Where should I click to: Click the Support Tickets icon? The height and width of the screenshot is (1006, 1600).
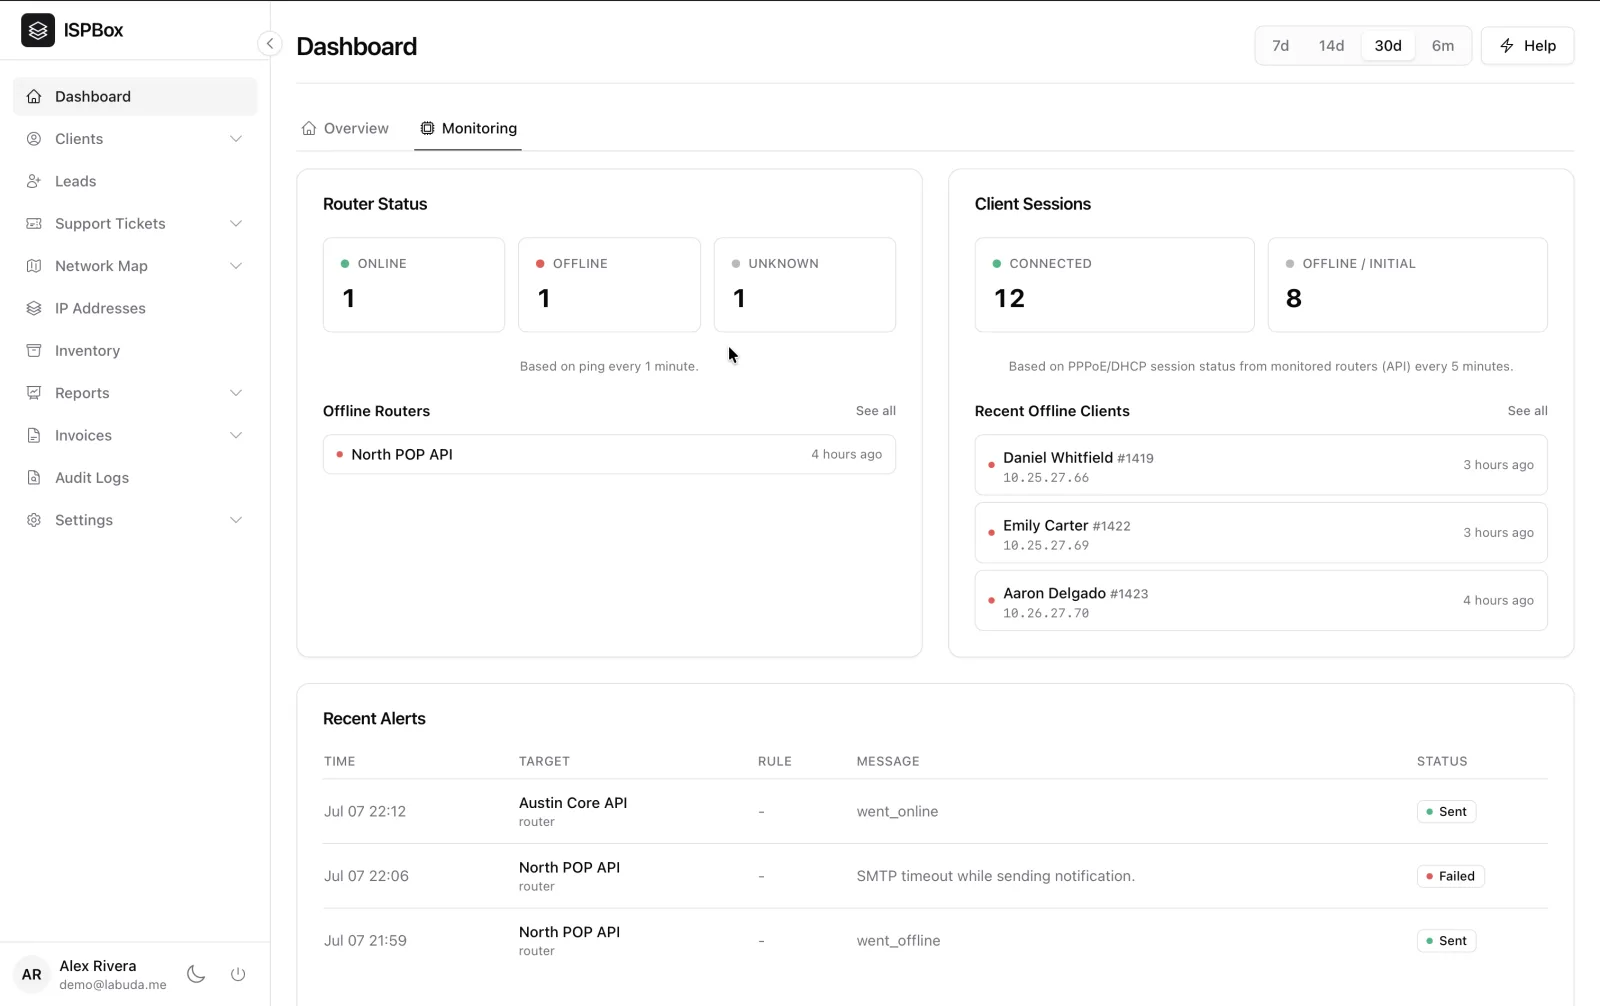point(34,224)
